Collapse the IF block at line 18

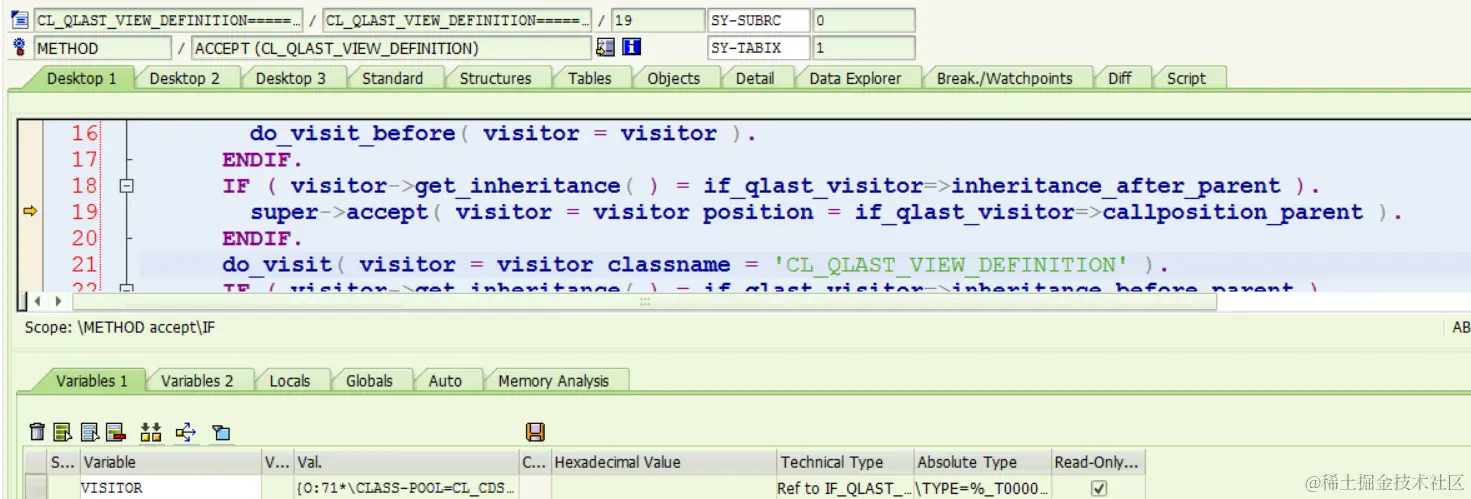point(126,185)
